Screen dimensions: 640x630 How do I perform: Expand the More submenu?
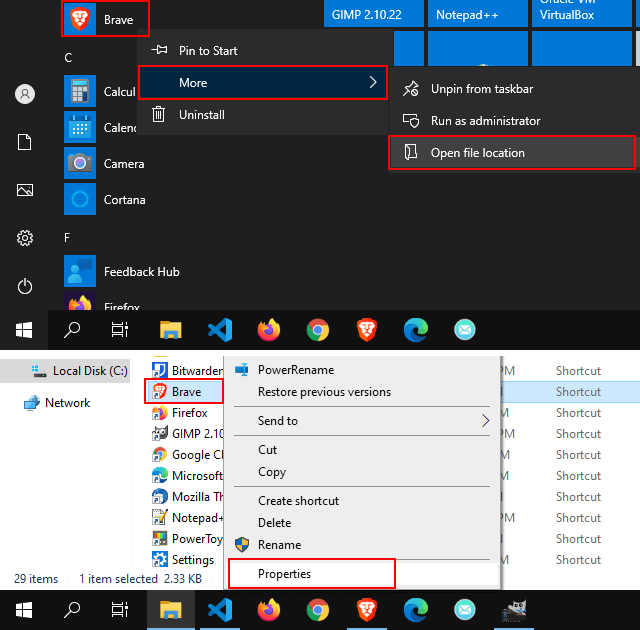pos(263,82)
